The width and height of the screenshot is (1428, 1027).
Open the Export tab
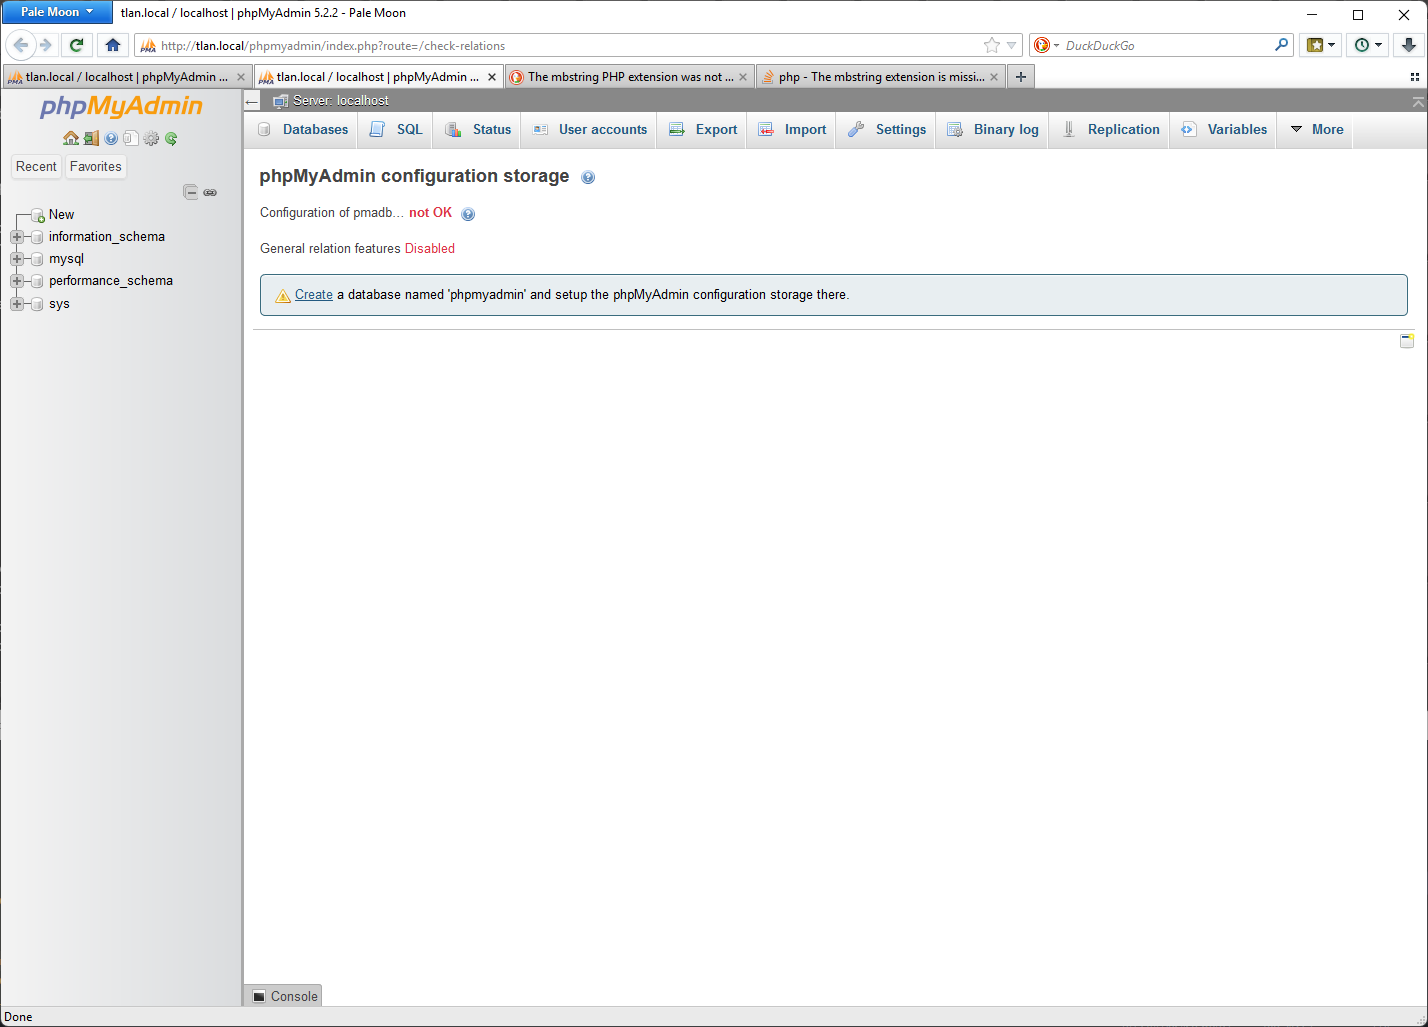coord(703,130)
